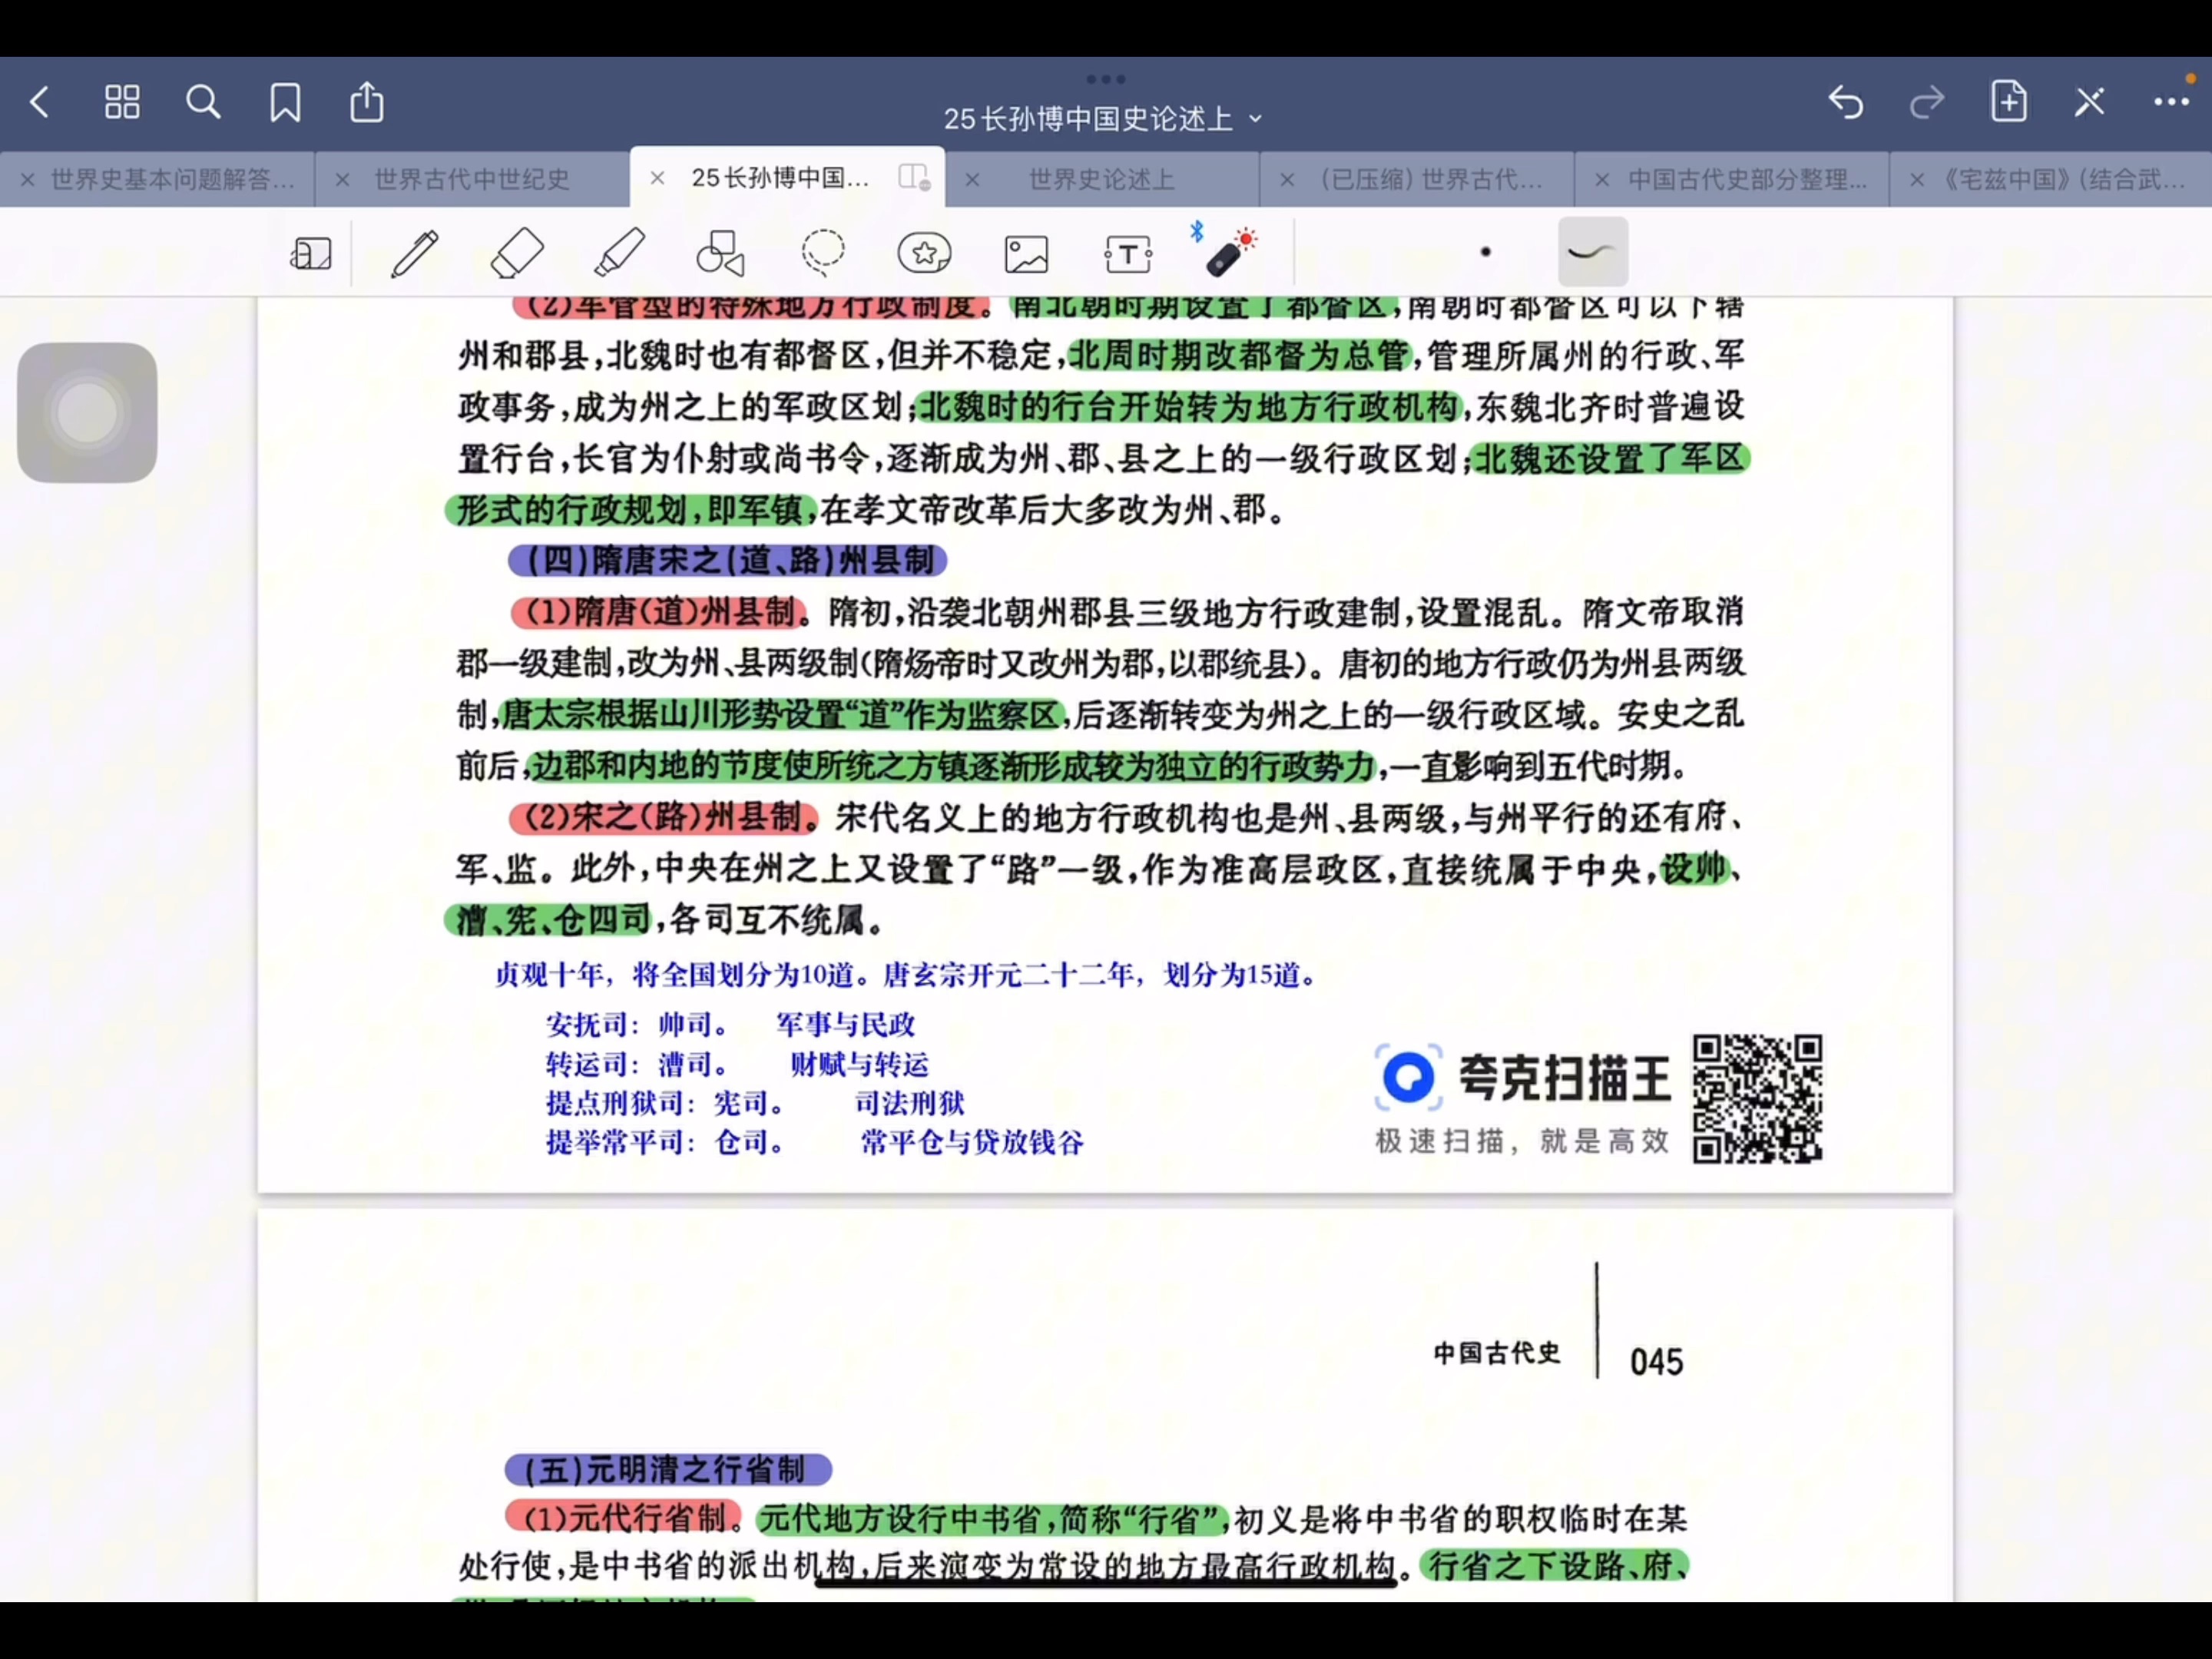The image size is (2212, 1659).
Task: Close the 世界古代中世纪史 tab
Action: pyautogui.click(x=342, y=180)
